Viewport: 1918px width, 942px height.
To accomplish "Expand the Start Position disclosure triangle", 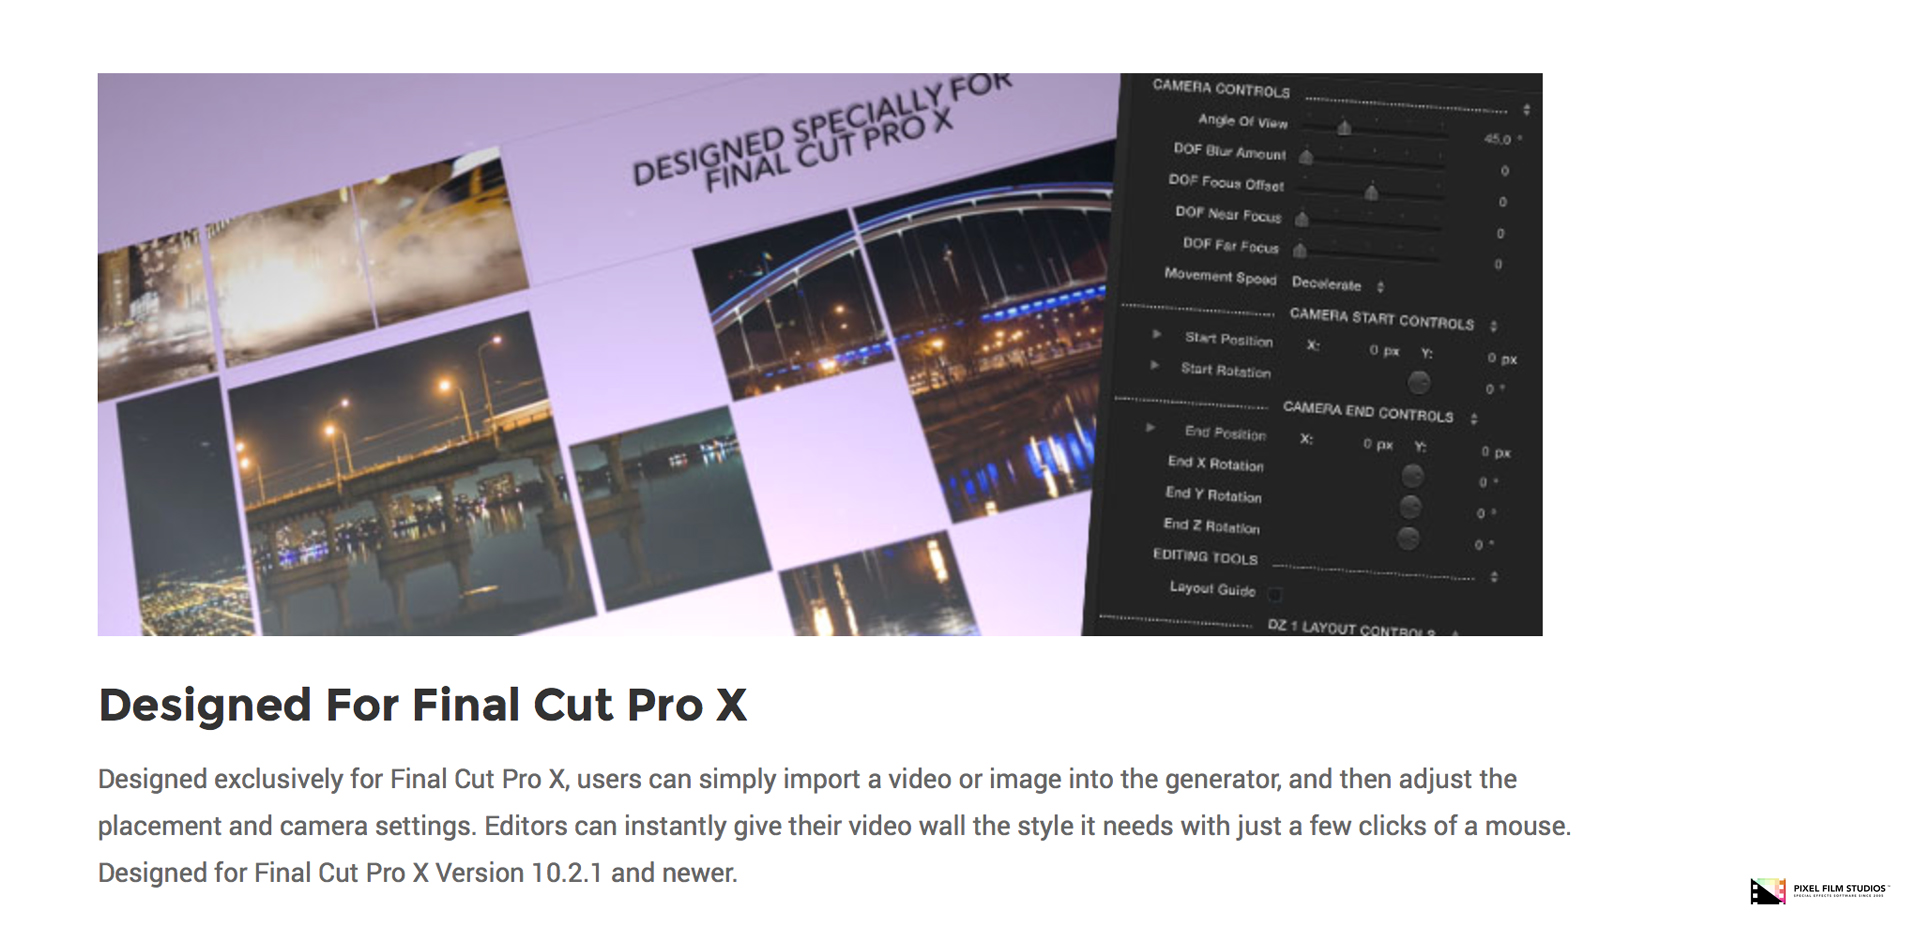I will [1156, 334].
